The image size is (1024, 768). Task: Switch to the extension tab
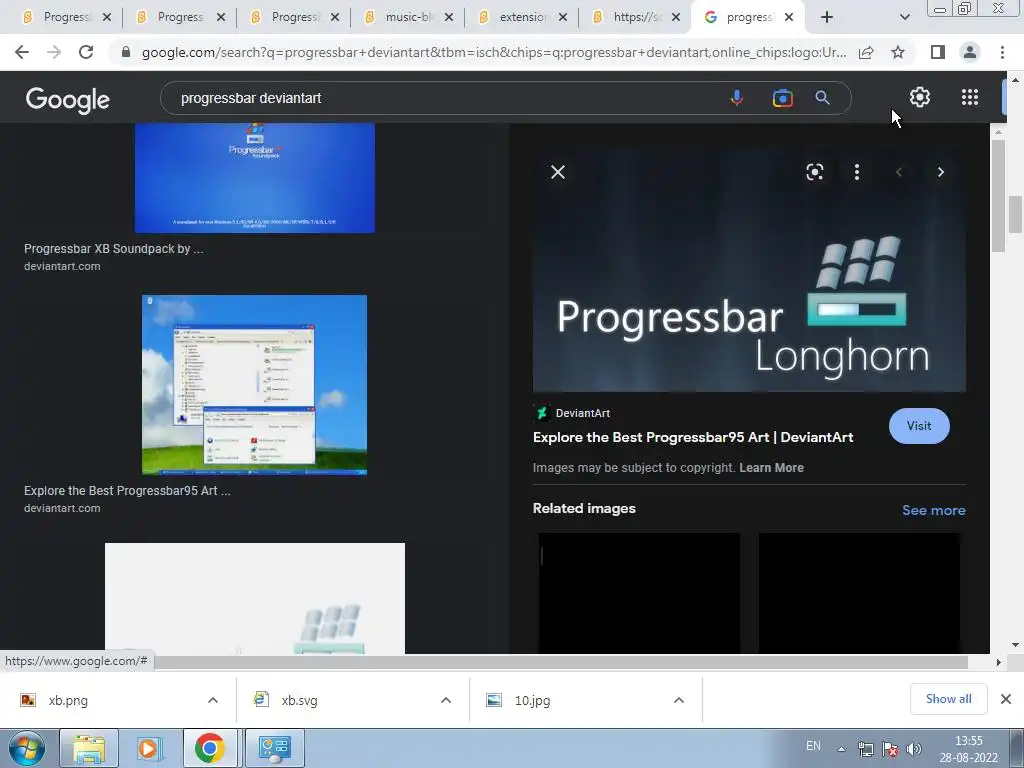coord(520,17)
